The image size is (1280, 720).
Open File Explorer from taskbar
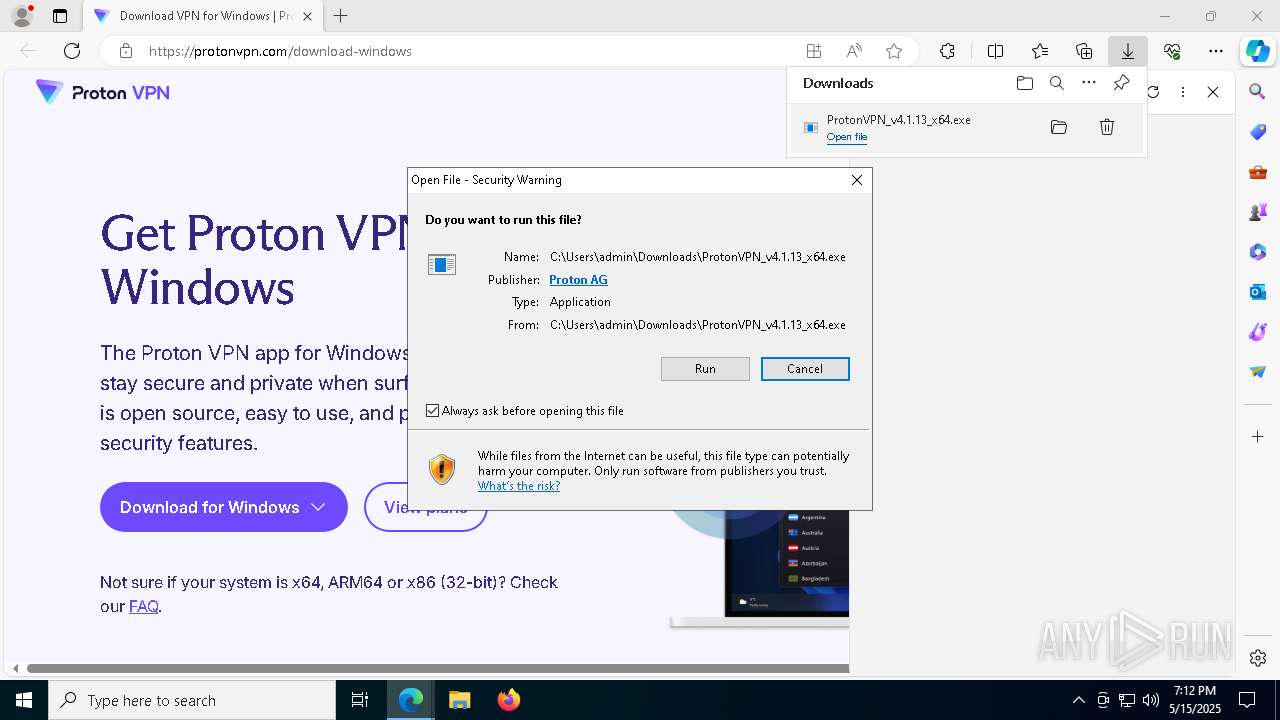[x=459, y=700]
